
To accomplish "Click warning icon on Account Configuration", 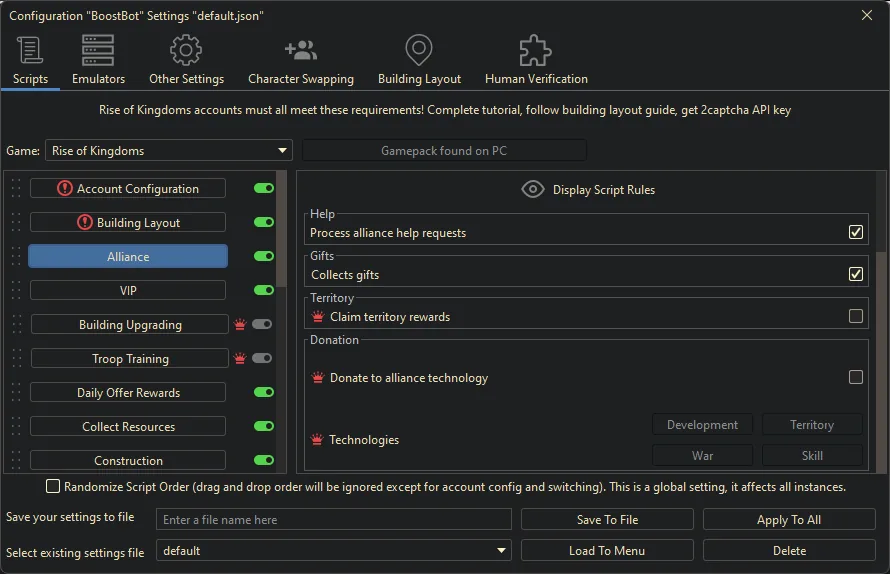I will [x=65, y=188].
